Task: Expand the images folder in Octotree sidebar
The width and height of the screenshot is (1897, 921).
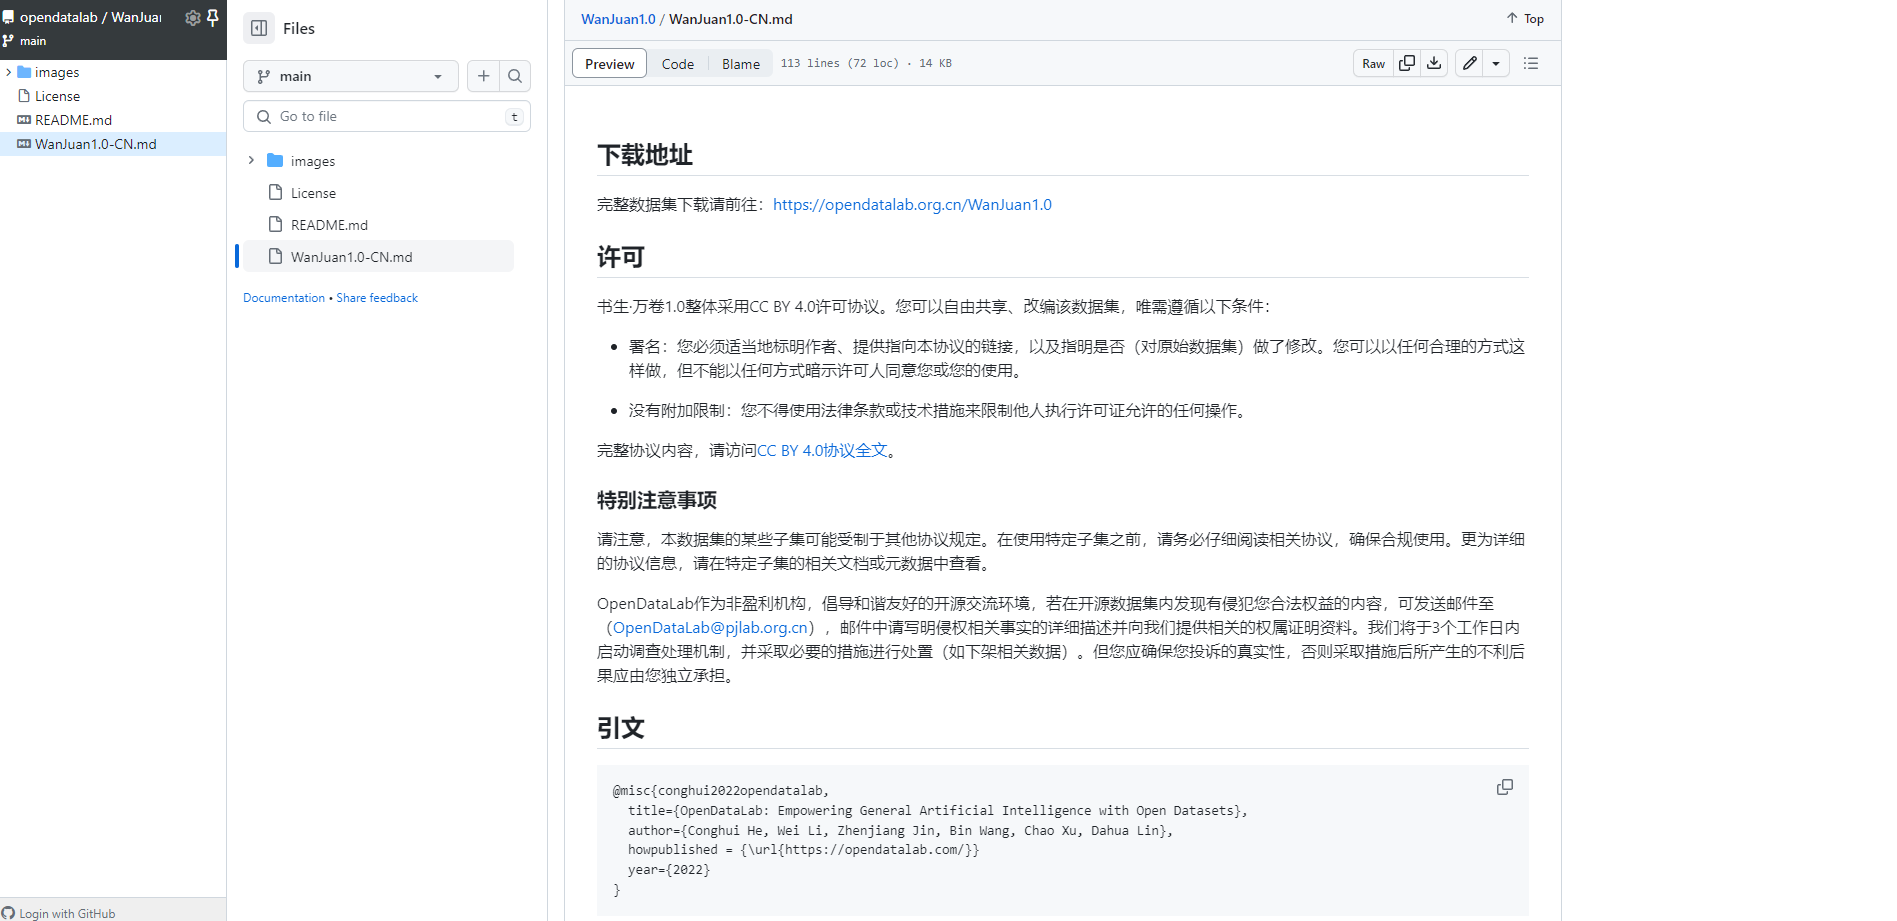Action: (8, 72)
